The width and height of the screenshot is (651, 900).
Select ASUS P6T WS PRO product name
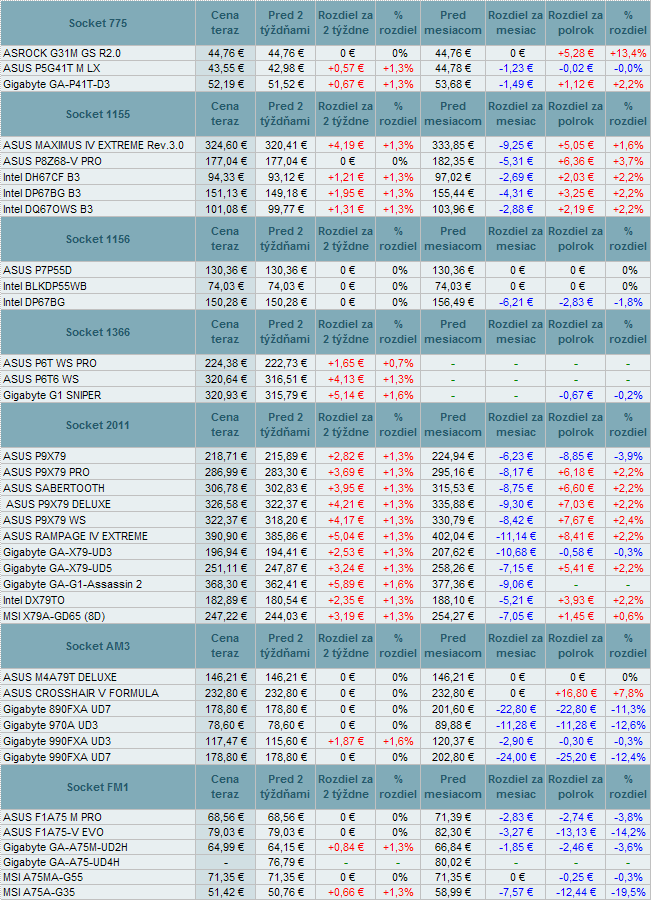pyautogui.click(x=50, y=363)
